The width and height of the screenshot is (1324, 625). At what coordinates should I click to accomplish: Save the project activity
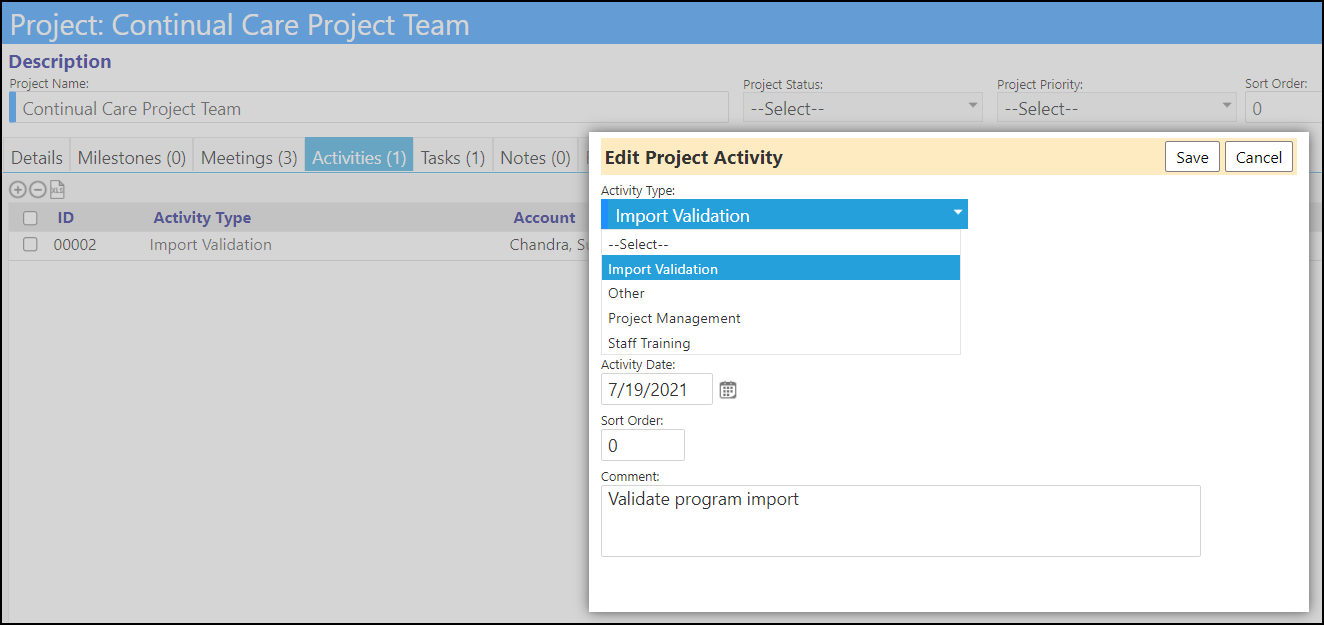[1192, 157]
